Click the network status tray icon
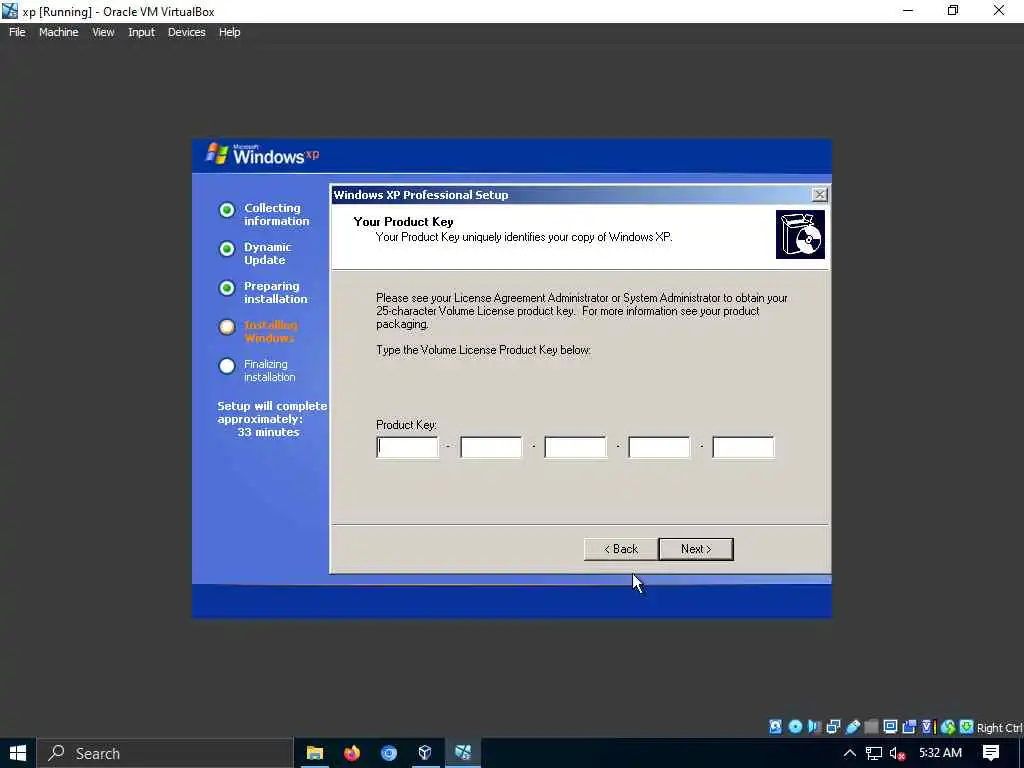Screen dimensions: 1024x768 874,753
